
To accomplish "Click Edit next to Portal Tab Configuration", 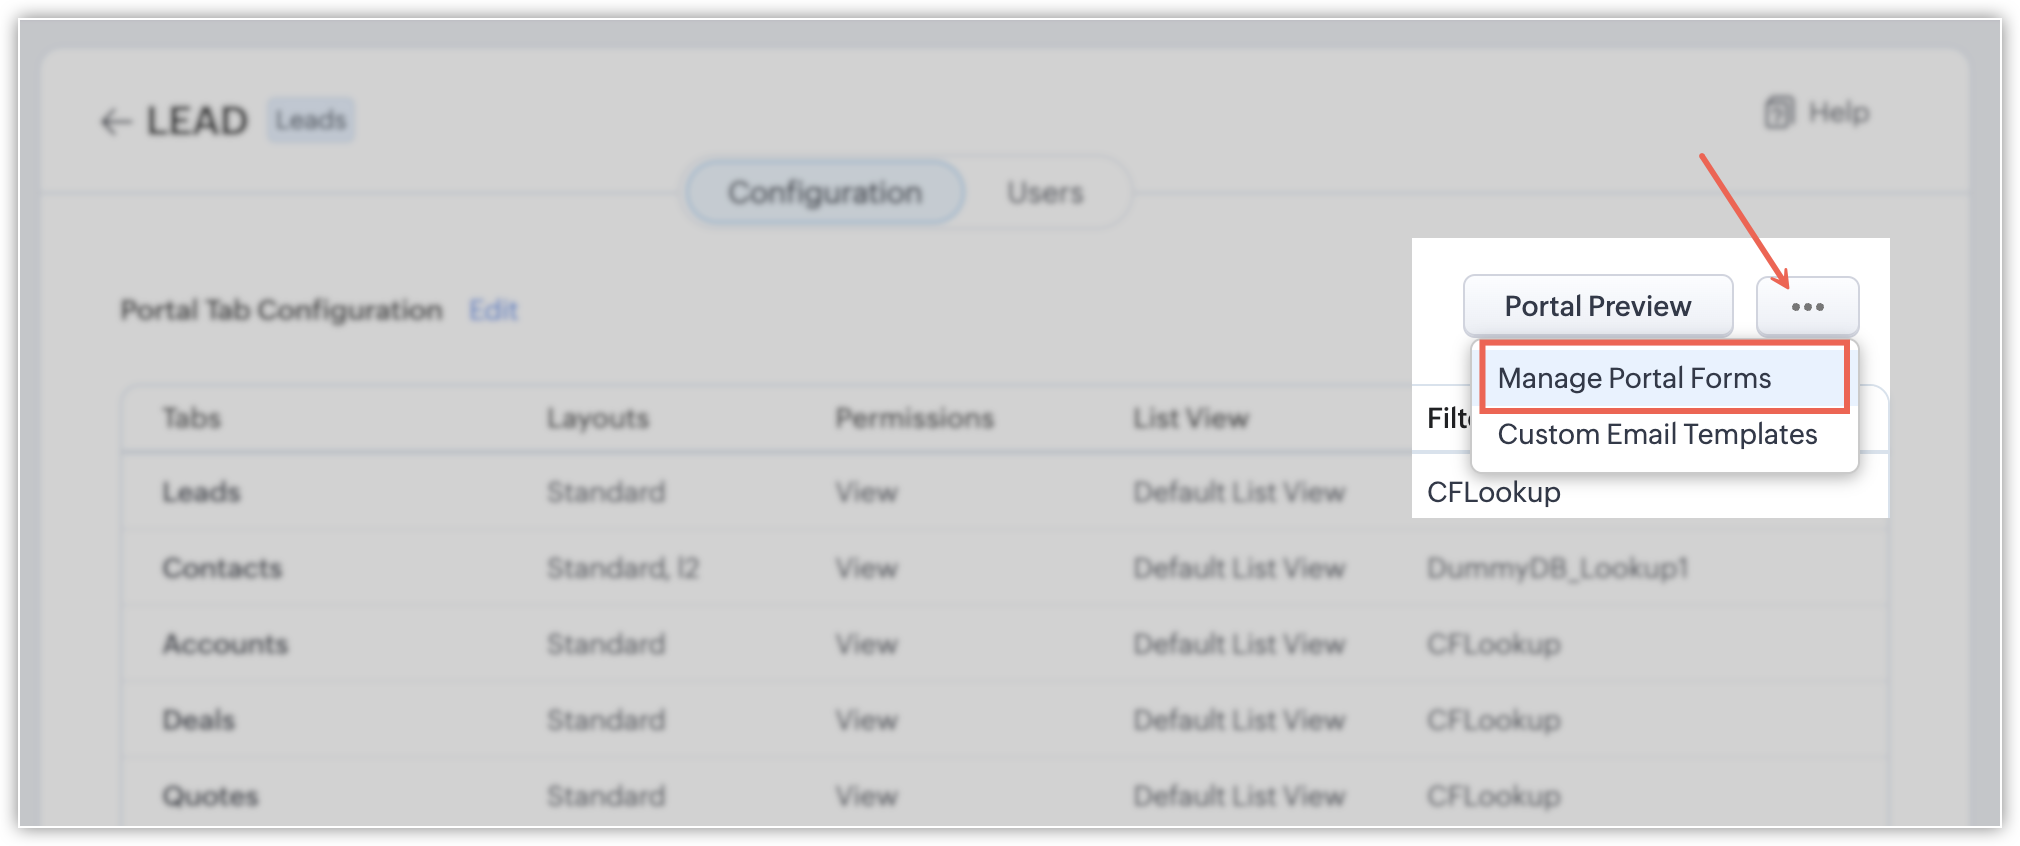I will point(493,310).
